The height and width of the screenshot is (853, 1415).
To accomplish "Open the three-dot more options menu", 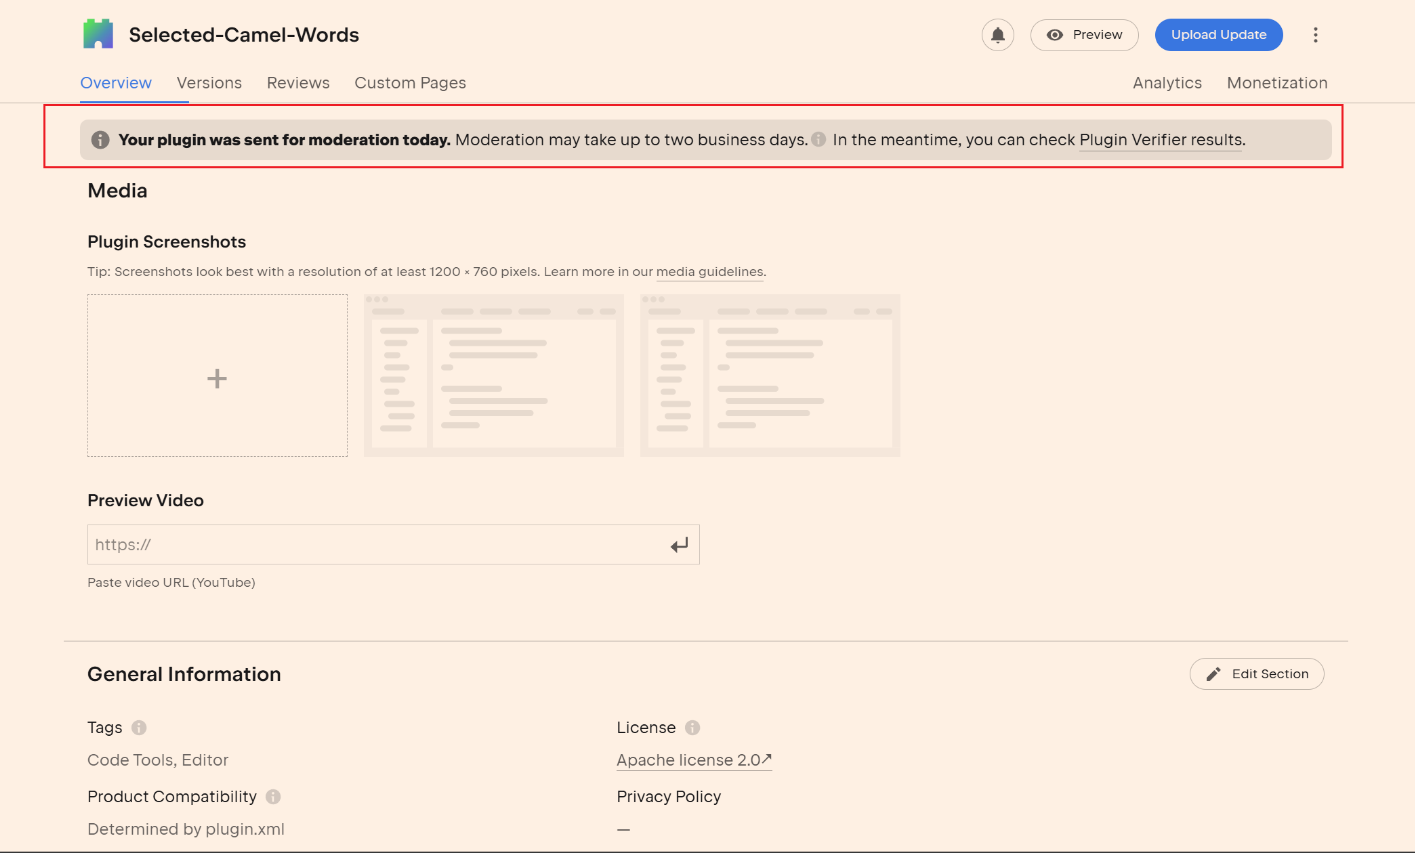I will click(1315, 35).
